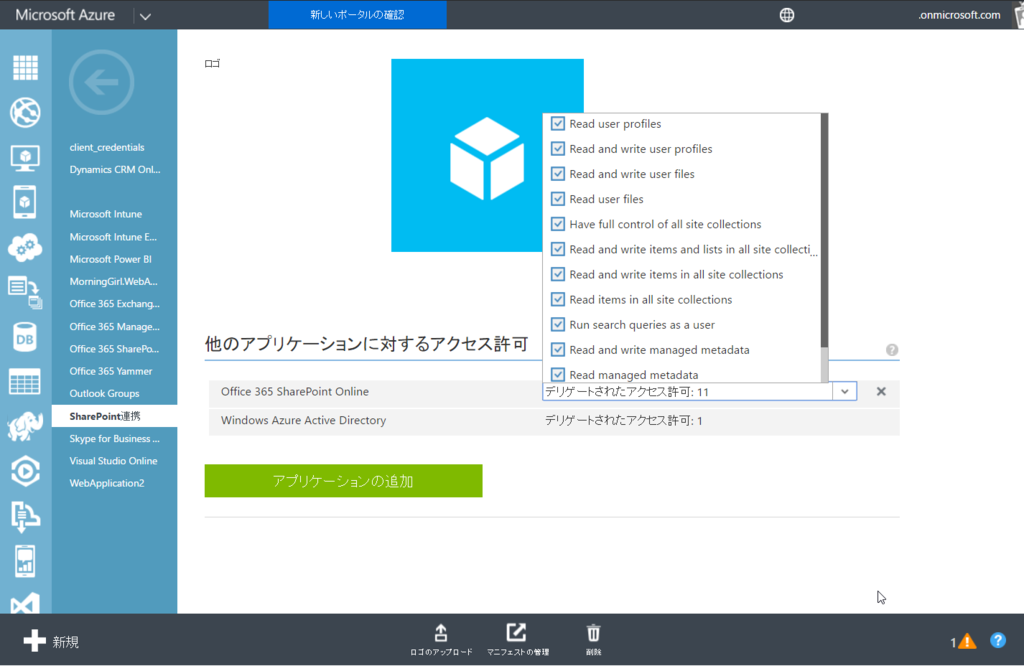The image size is (1024, 666).
Task: Uncheck Read and write managed metadata
Action: 558,349
